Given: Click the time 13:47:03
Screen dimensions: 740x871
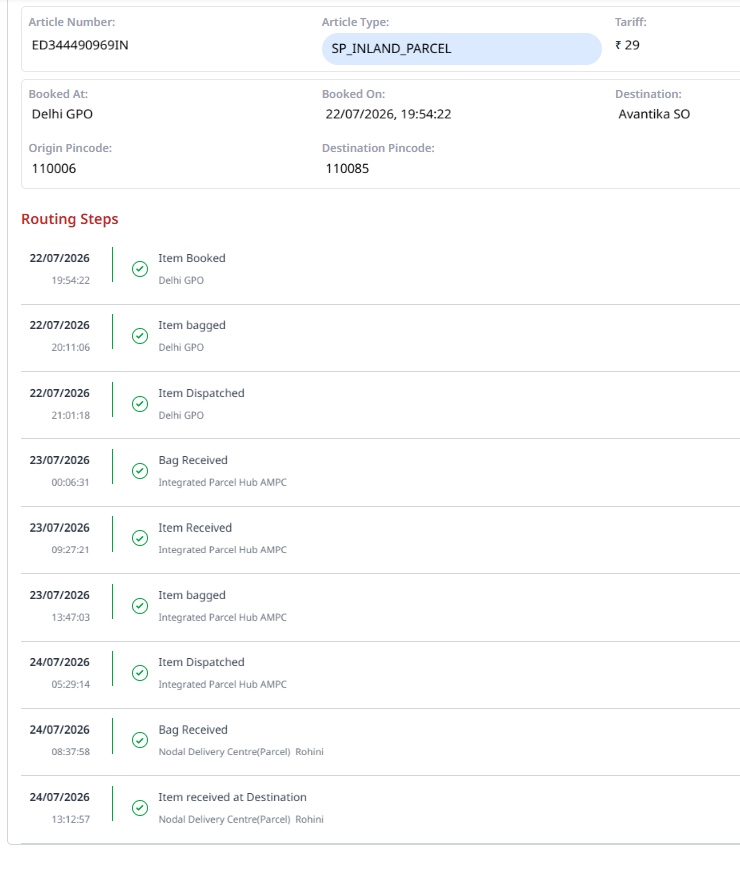Looking at the screenshot, I should pyautogui.click(x=71, y=618).
